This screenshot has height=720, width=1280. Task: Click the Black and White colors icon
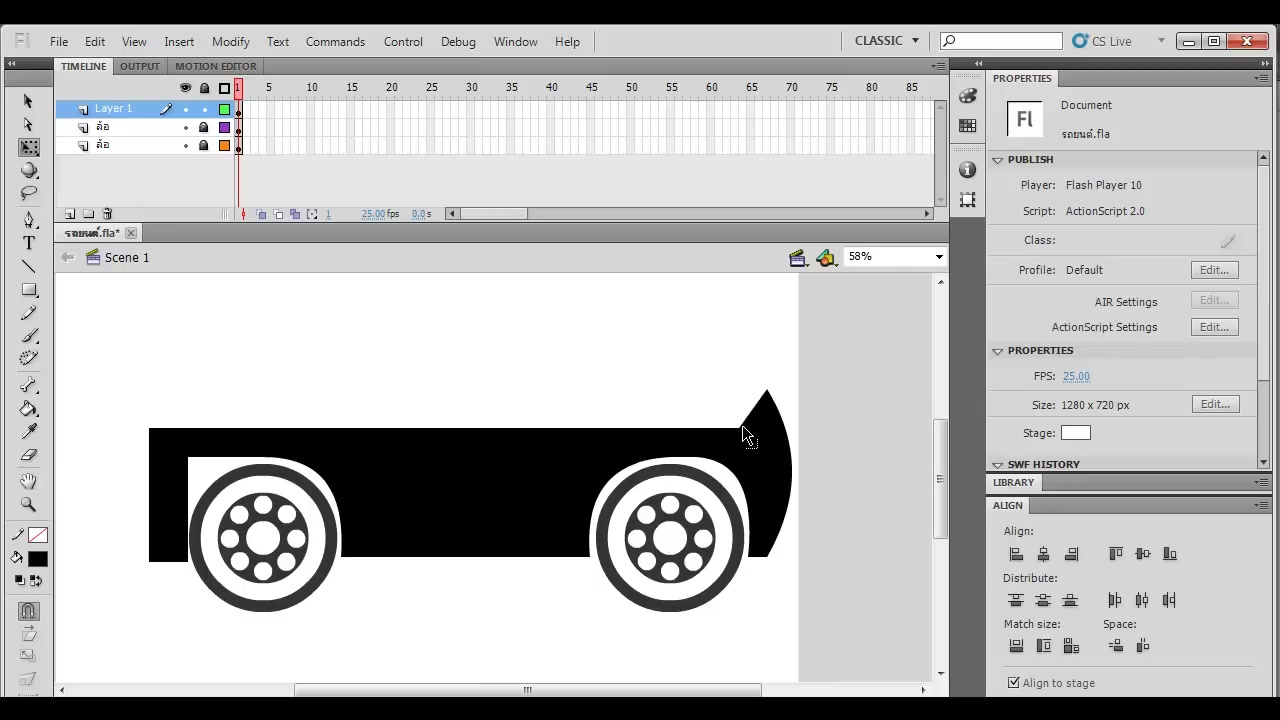pos(20,580)
